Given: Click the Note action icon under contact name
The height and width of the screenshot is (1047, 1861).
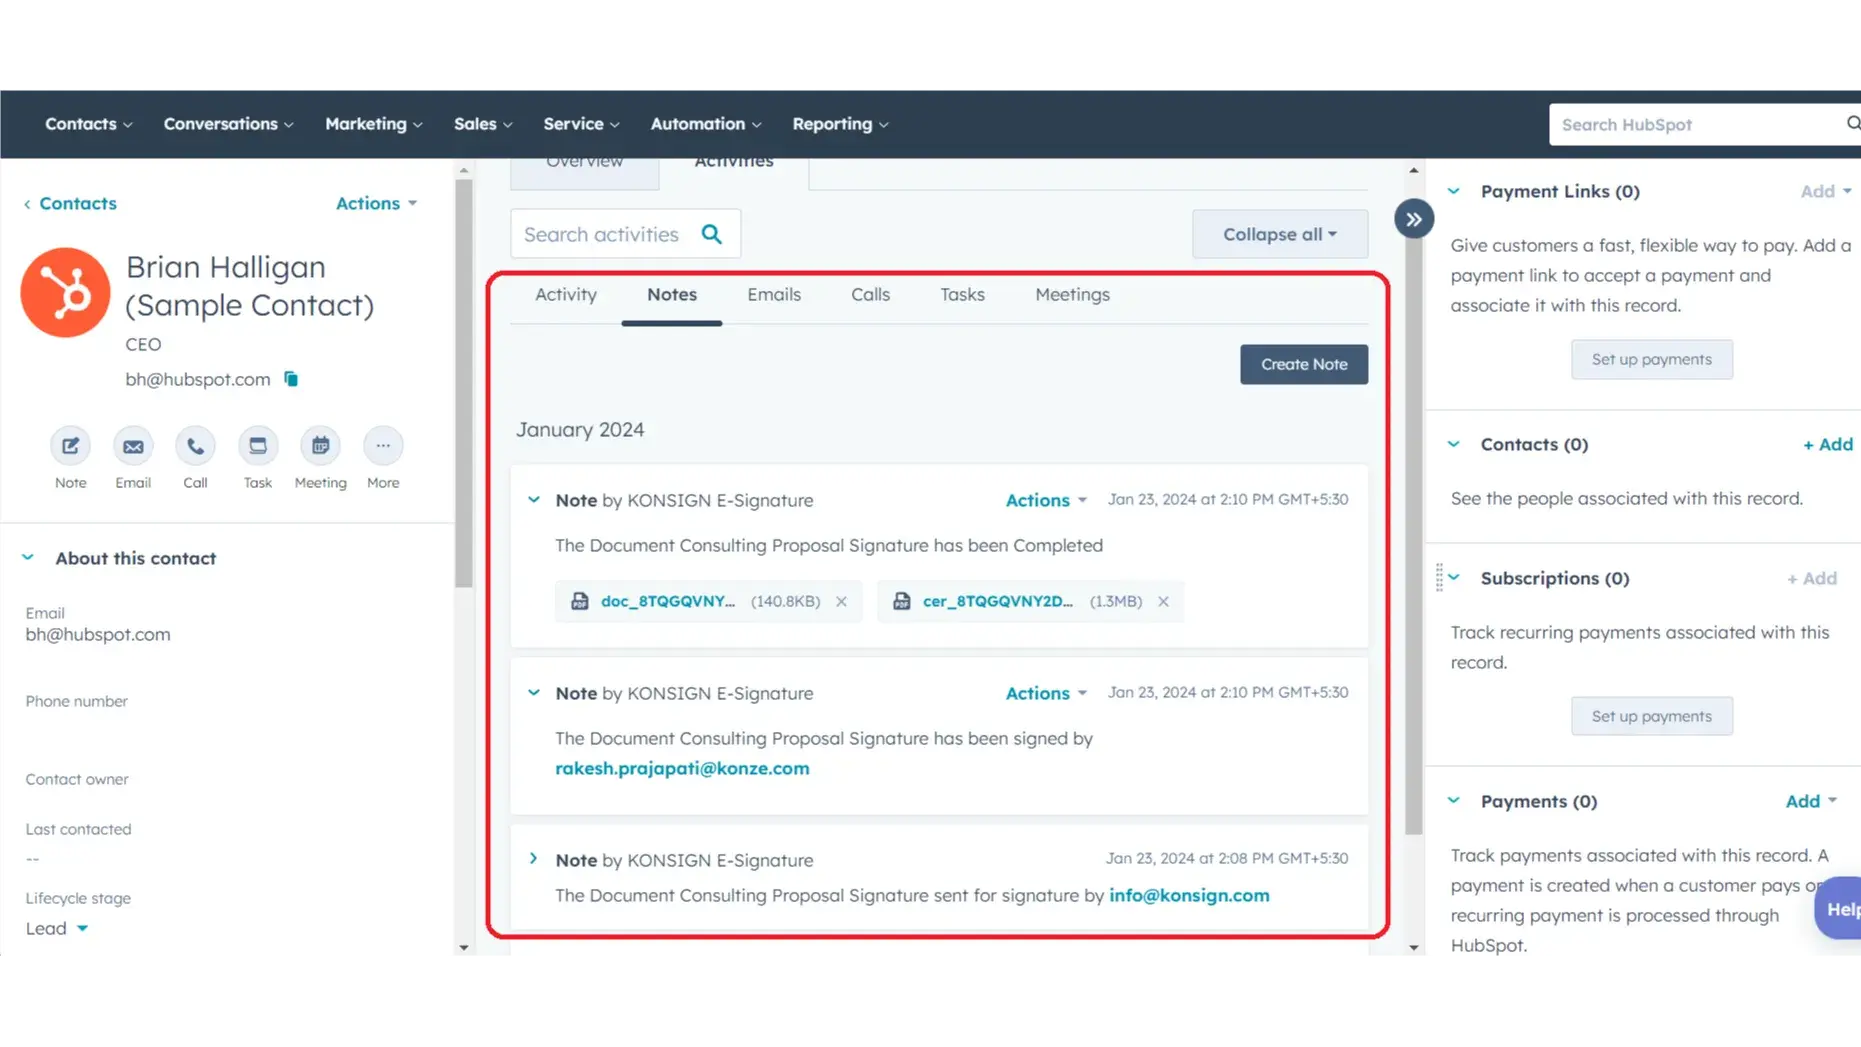Looking at the screenshot, I should click(x=70, y=446).
